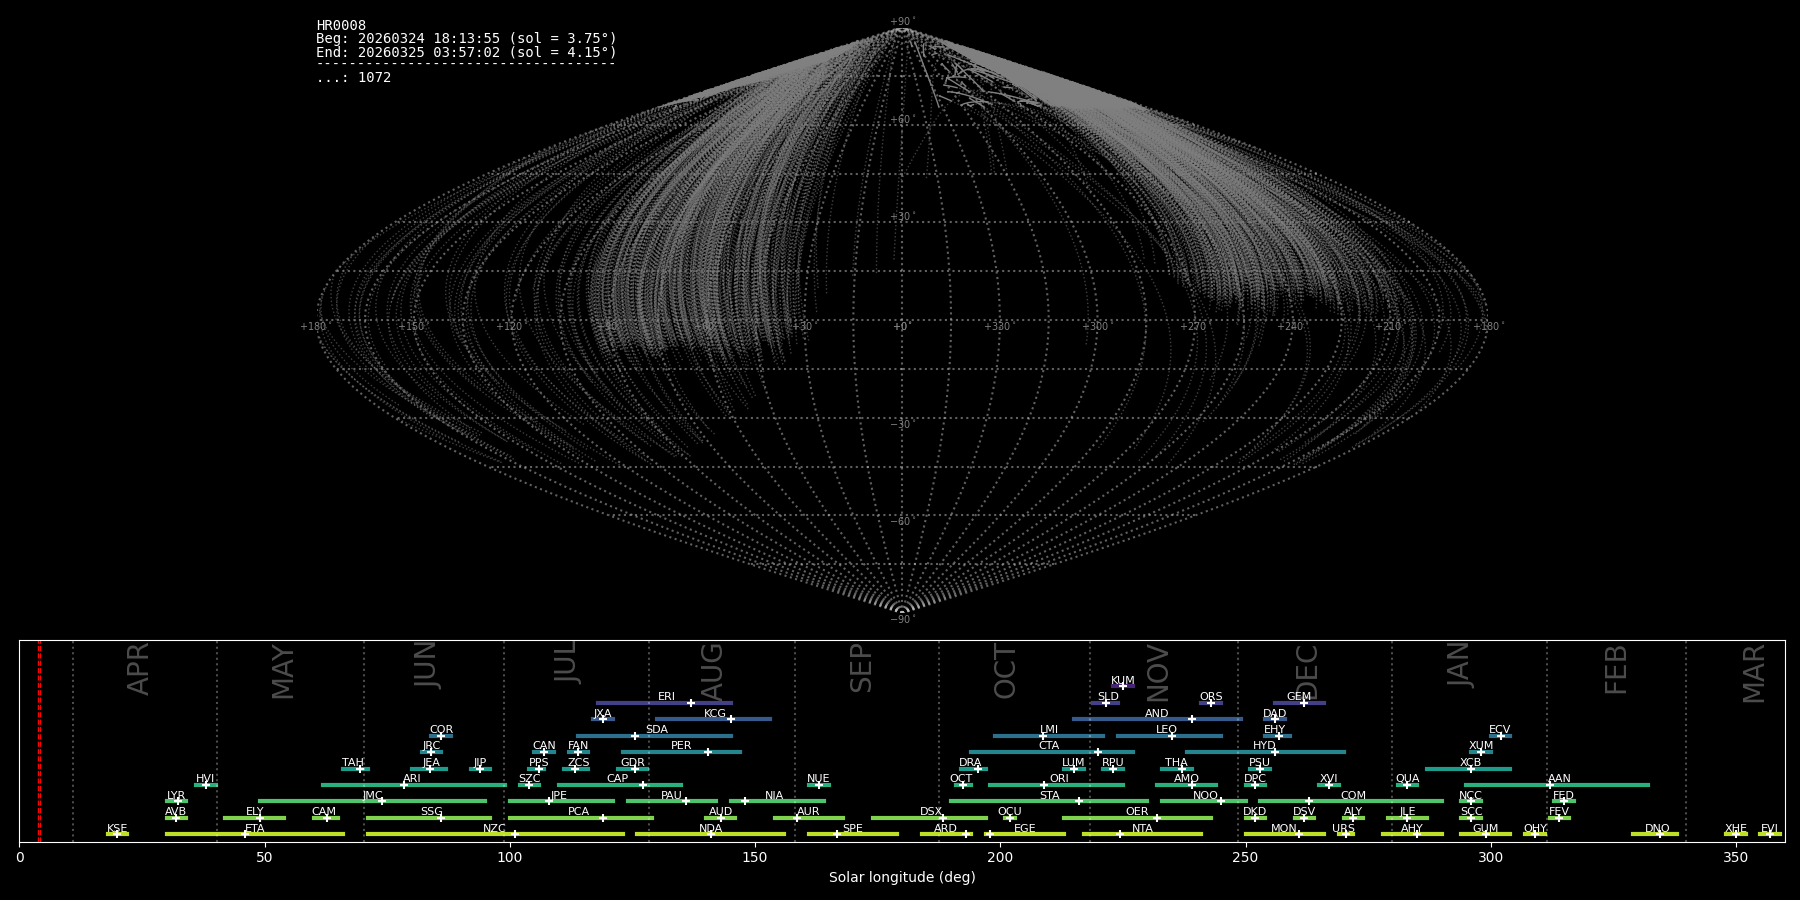
Task: Click the 'Solar longitude (deg)' axis label
Action: click(902, 878)
